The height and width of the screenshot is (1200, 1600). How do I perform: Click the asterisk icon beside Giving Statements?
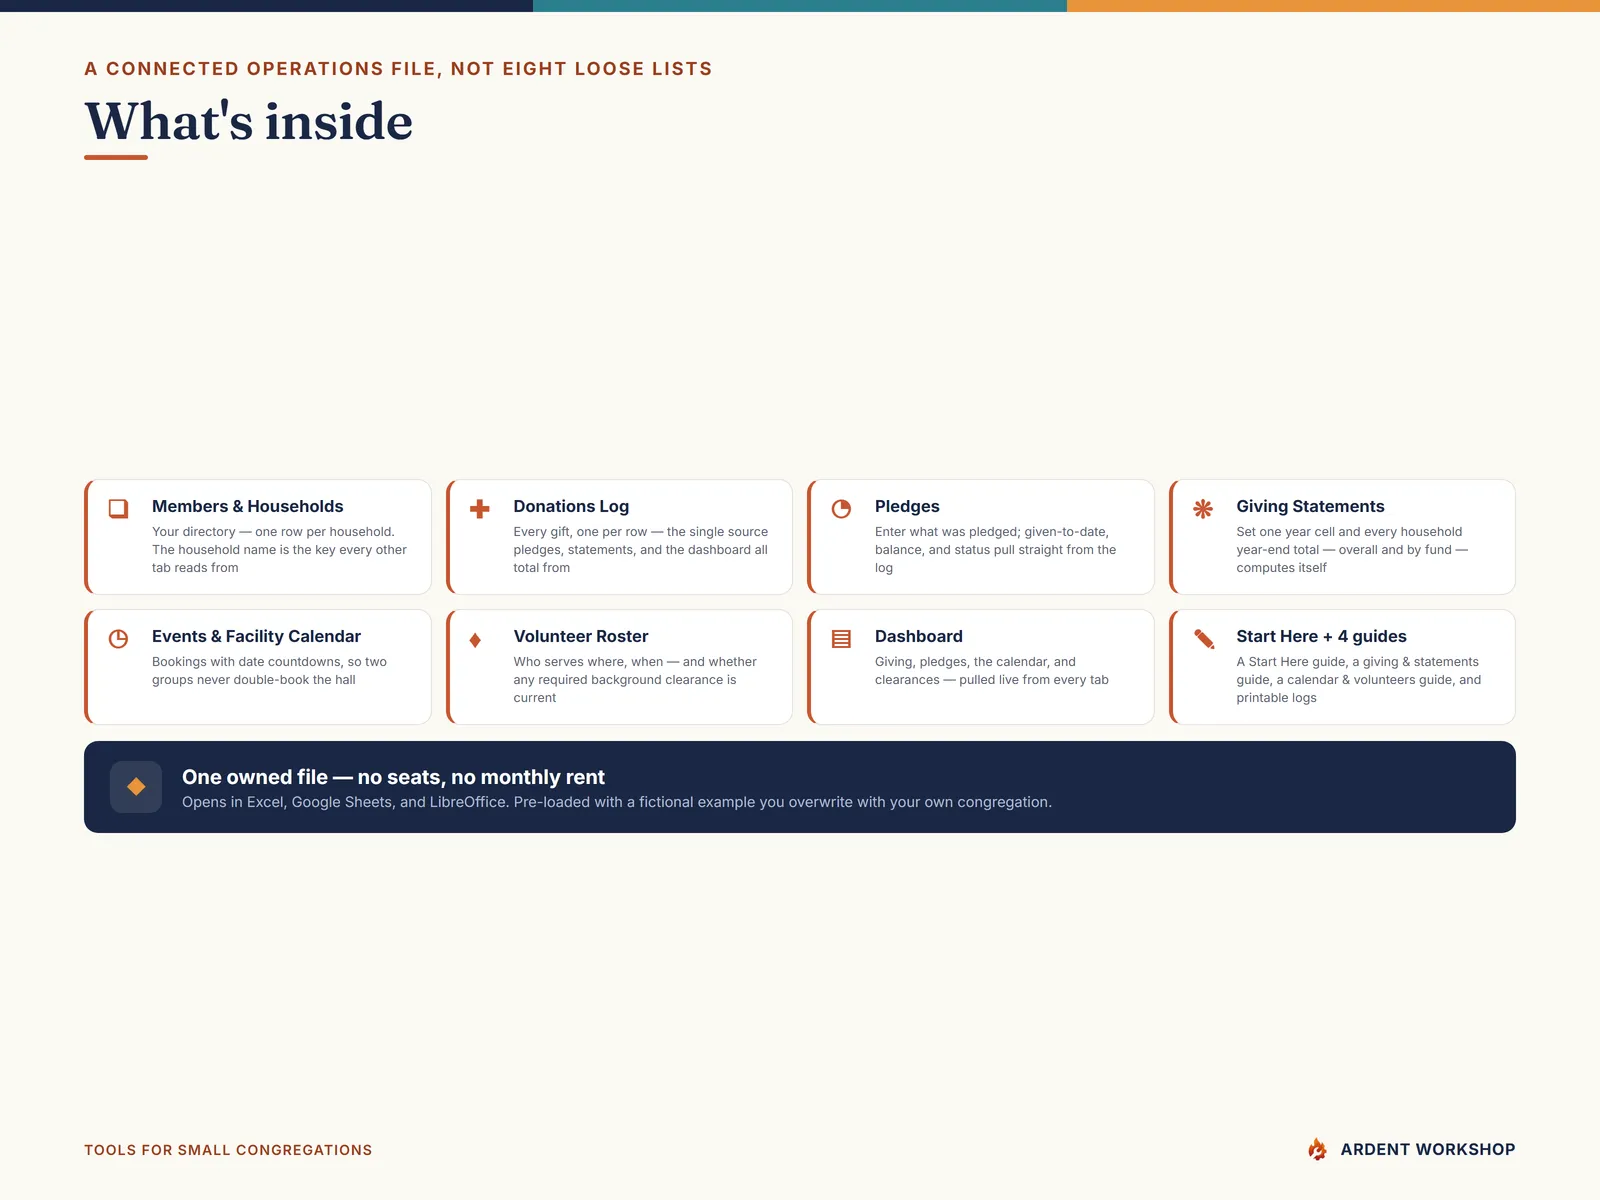coord(1203,508)
